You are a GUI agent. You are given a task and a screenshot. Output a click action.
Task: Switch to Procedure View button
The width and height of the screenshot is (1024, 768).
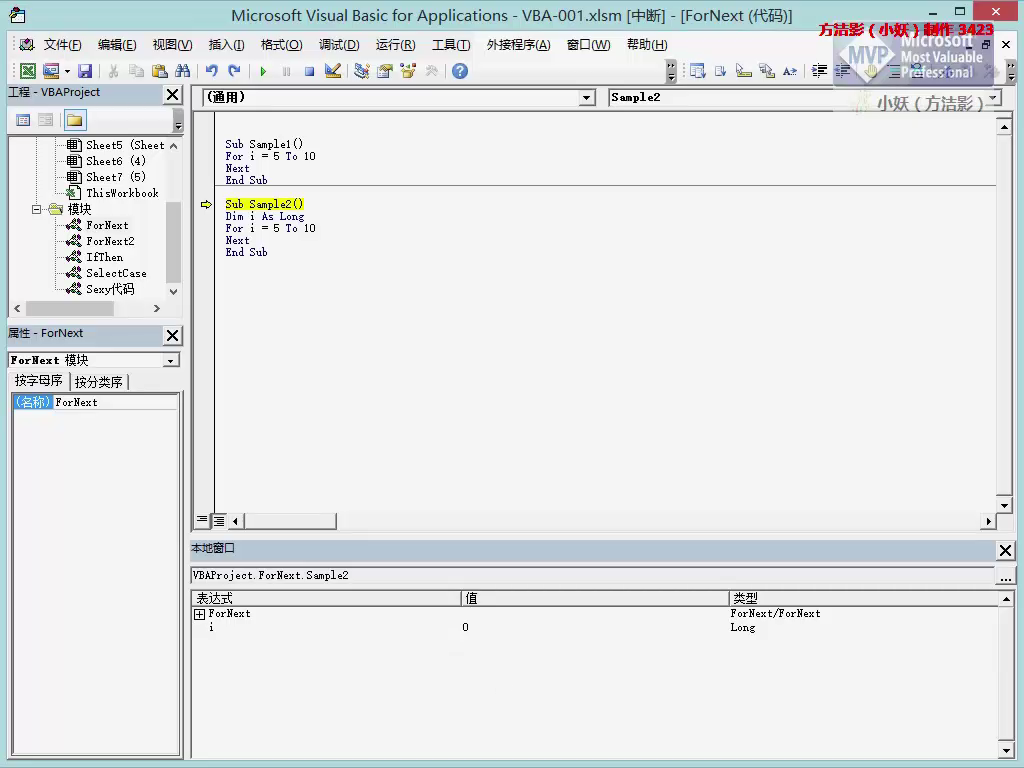click(x=202, y=520)
